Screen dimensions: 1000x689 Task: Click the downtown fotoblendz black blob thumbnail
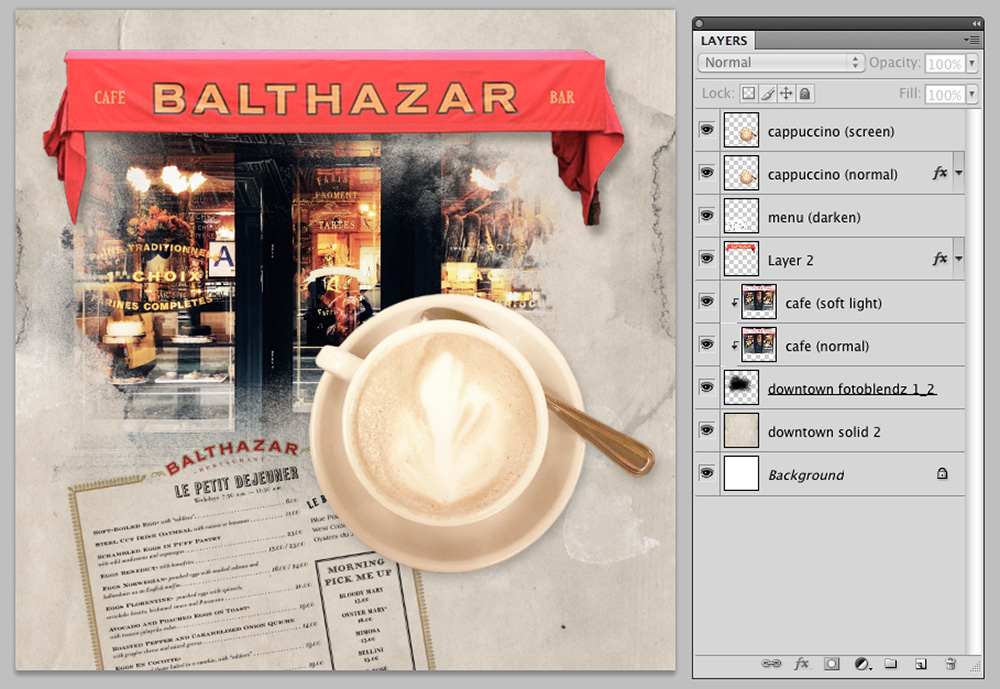tap(741, 387)
